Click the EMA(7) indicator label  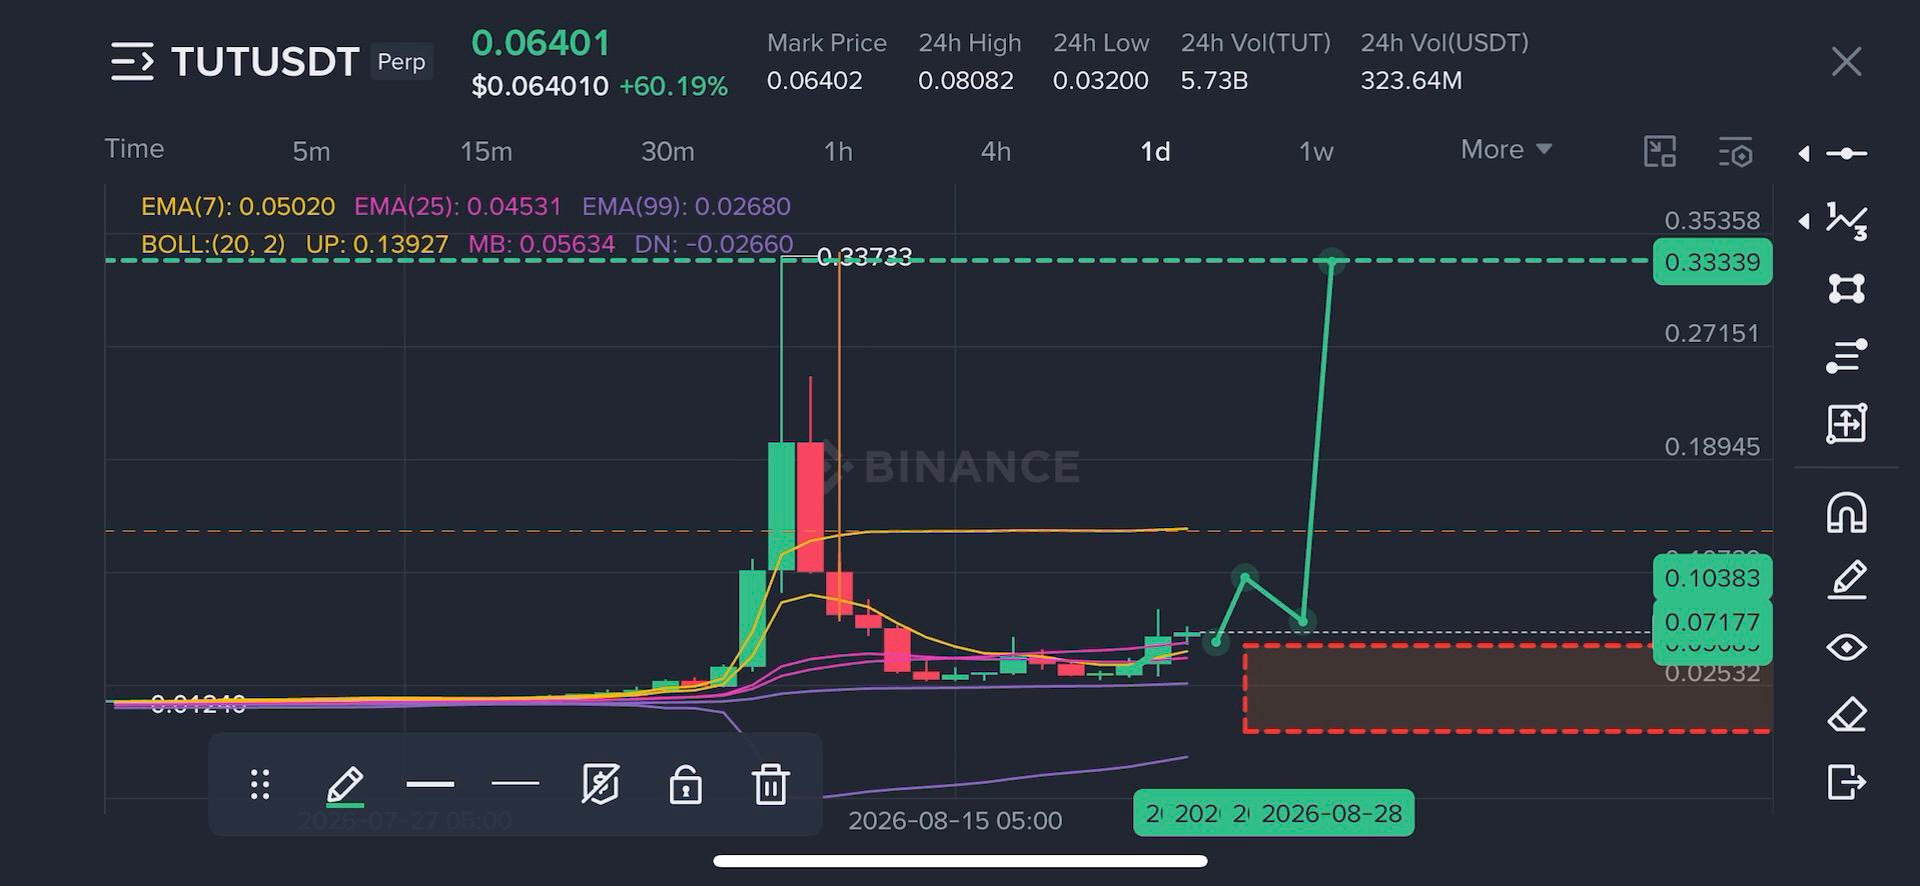[x=238, y=206]
